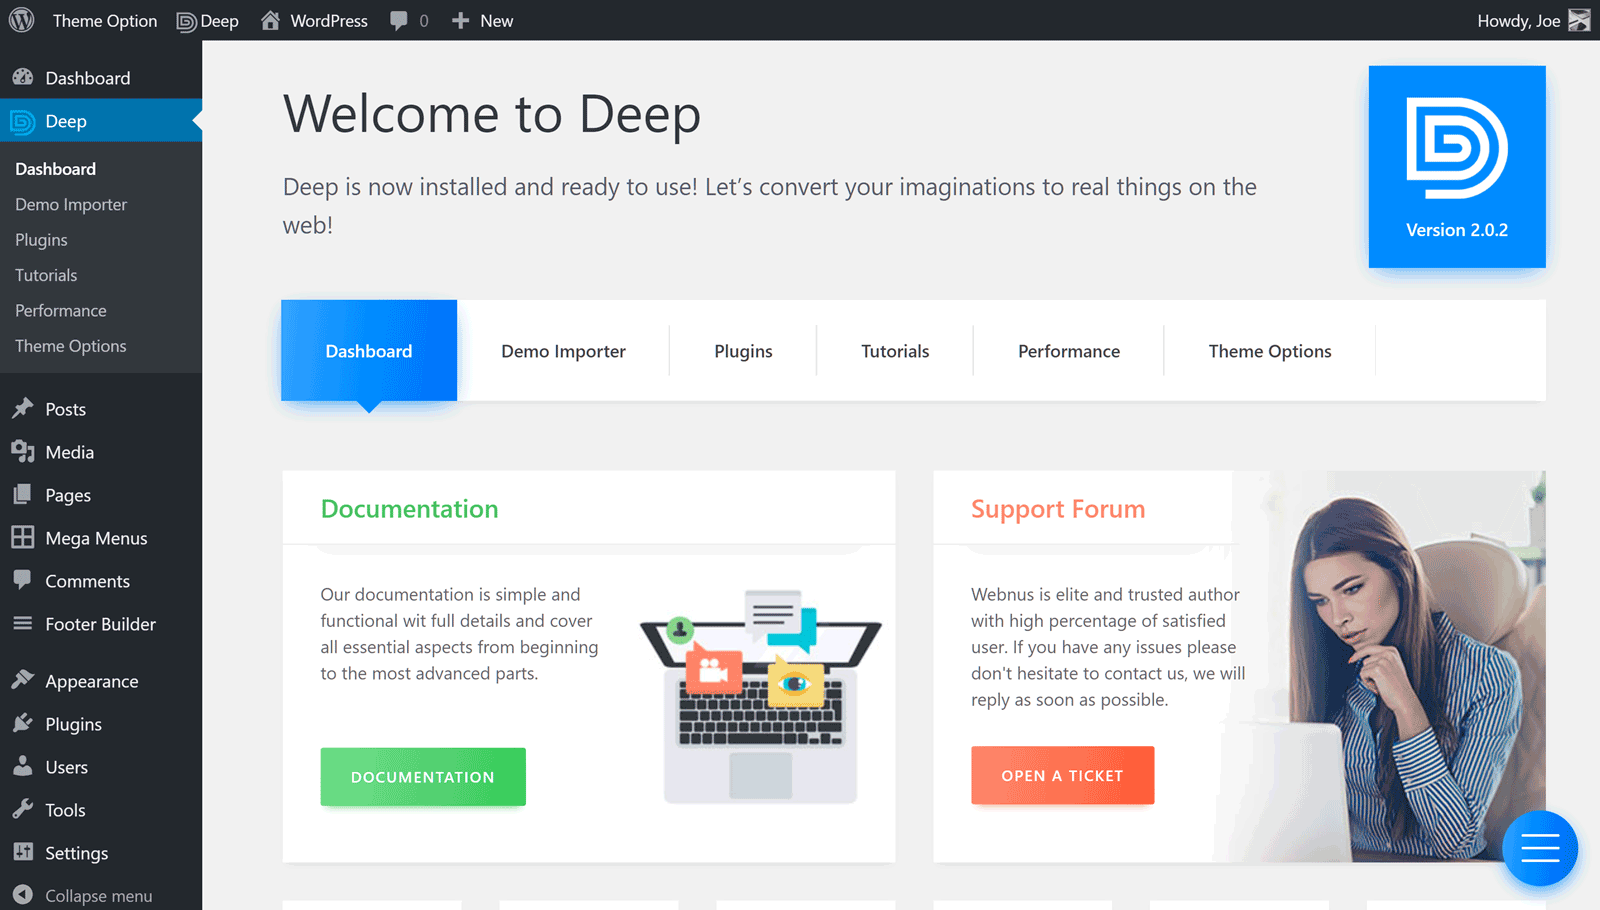Screen dimensions: 1600x910
Task: Open the Tools sidebar menu
Action: point(101,810)
